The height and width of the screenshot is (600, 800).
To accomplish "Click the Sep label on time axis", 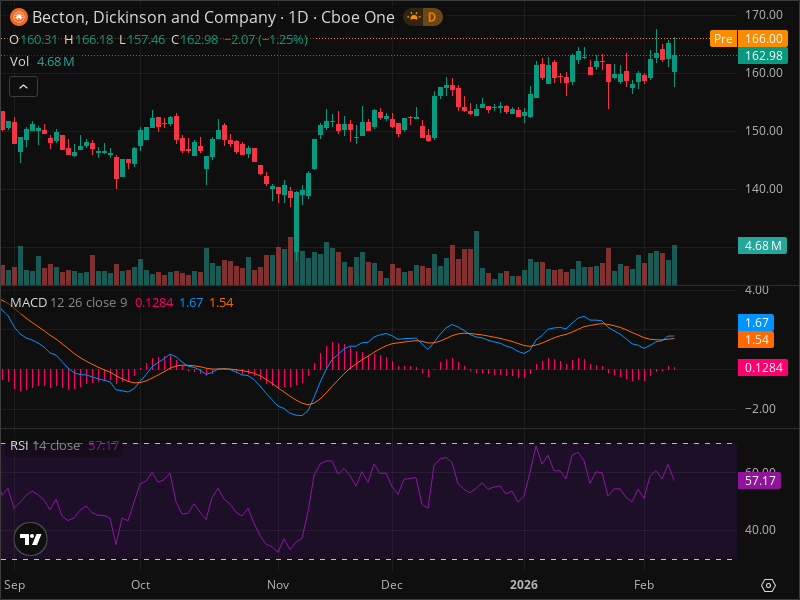I will point(14,585).
